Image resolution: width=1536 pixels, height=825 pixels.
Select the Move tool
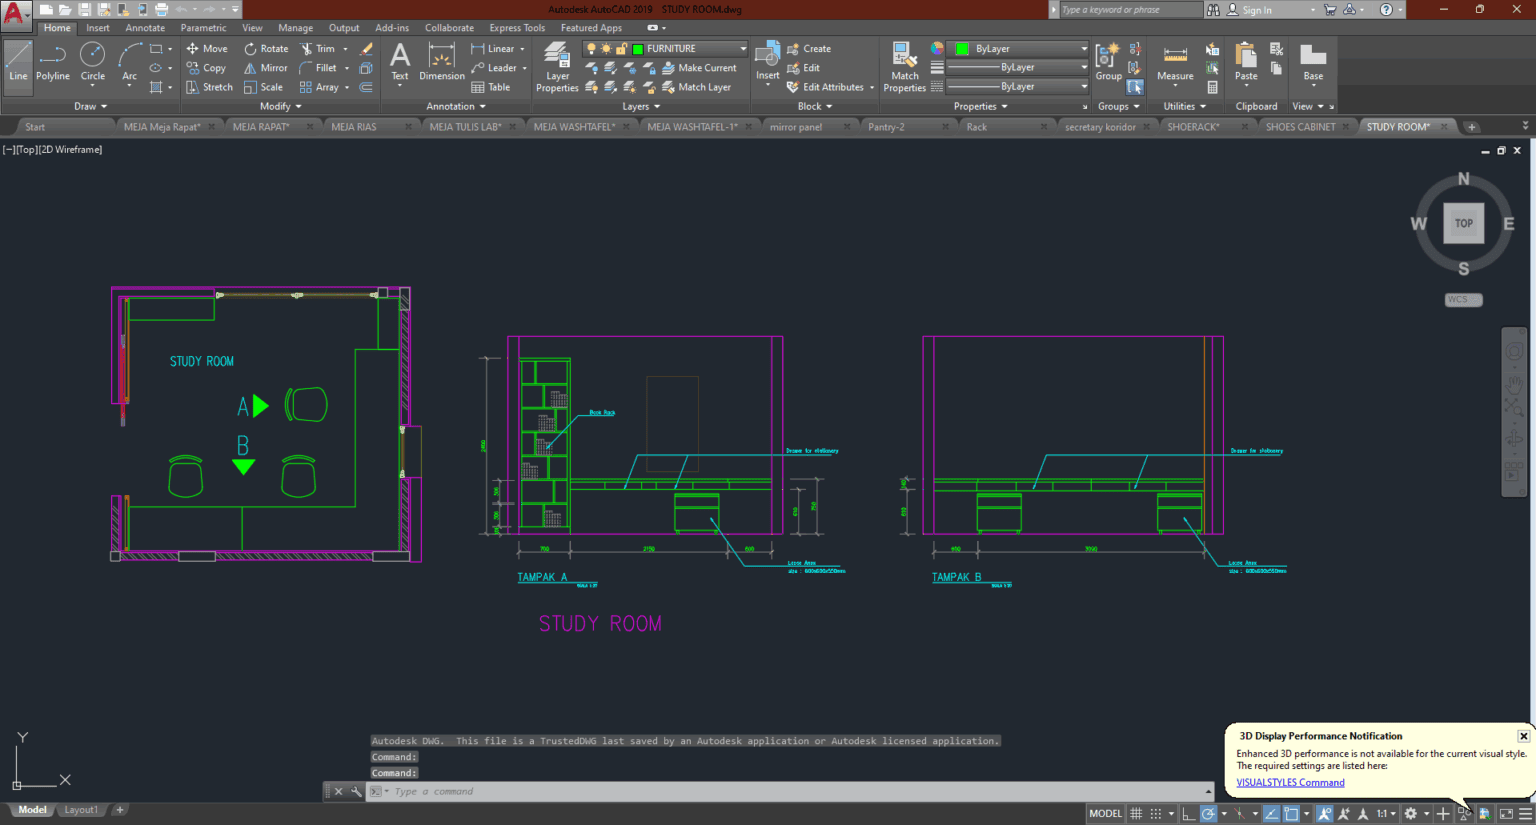coord(207,48)
